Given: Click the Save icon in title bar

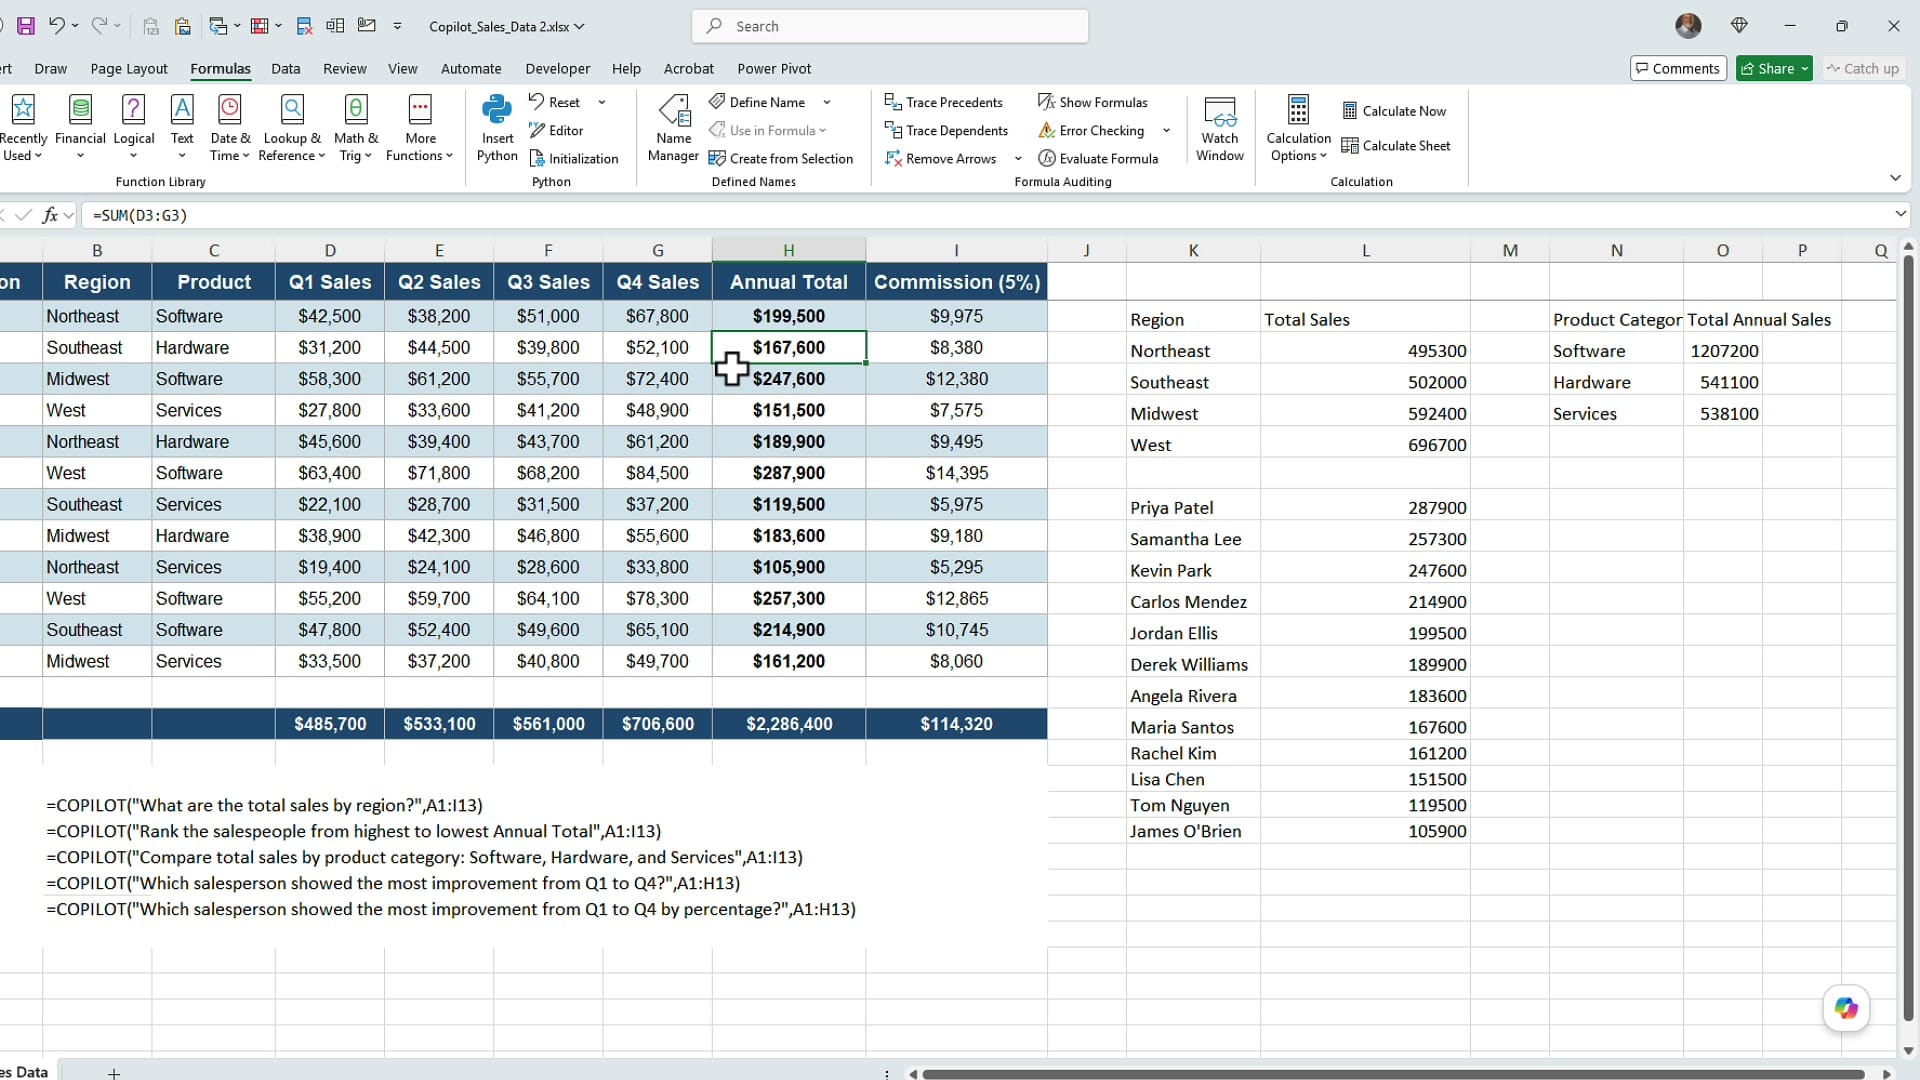Looking at the screenshot, I should click(x=26, y=26).
